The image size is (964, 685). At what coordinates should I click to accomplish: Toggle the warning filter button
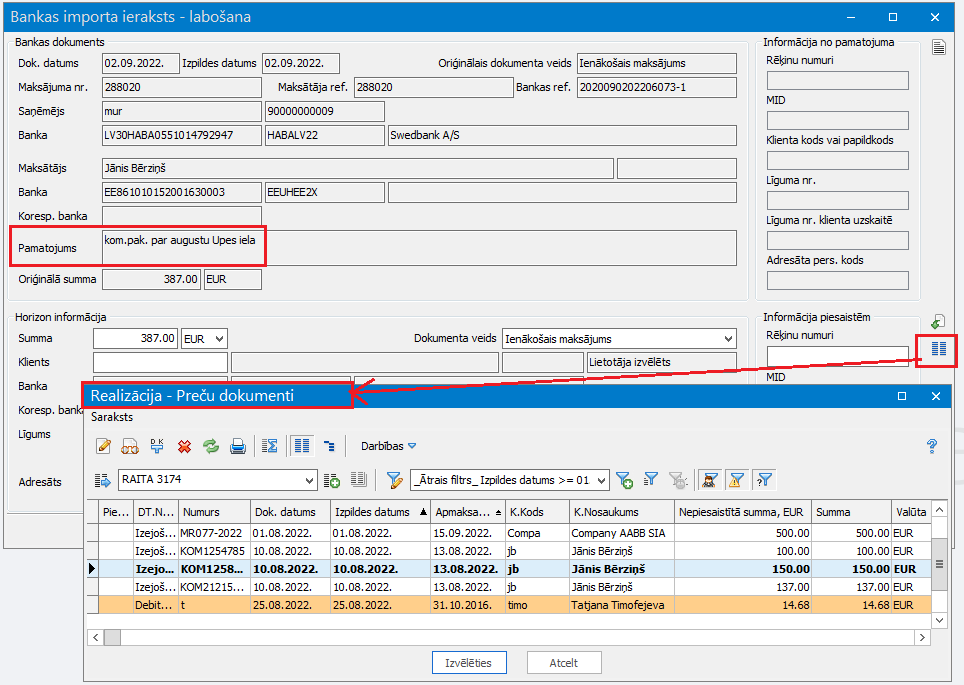pos(737,480)
